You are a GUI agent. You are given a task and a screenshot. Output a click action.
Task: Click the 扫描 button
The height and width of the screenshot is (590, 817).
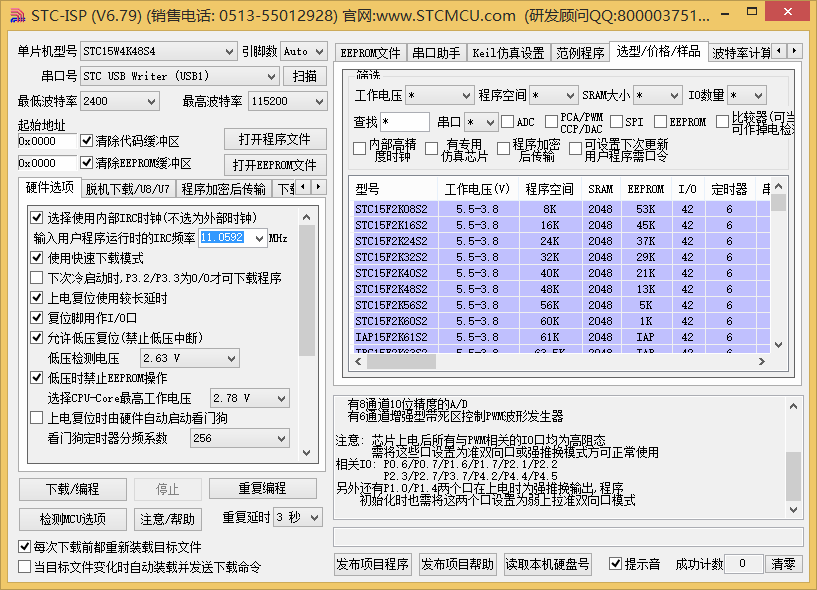click(x=305, y=76)
